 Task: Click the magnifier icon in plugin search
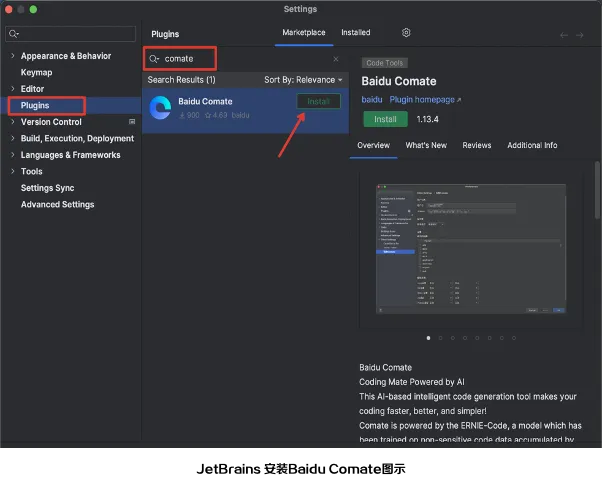155,59
